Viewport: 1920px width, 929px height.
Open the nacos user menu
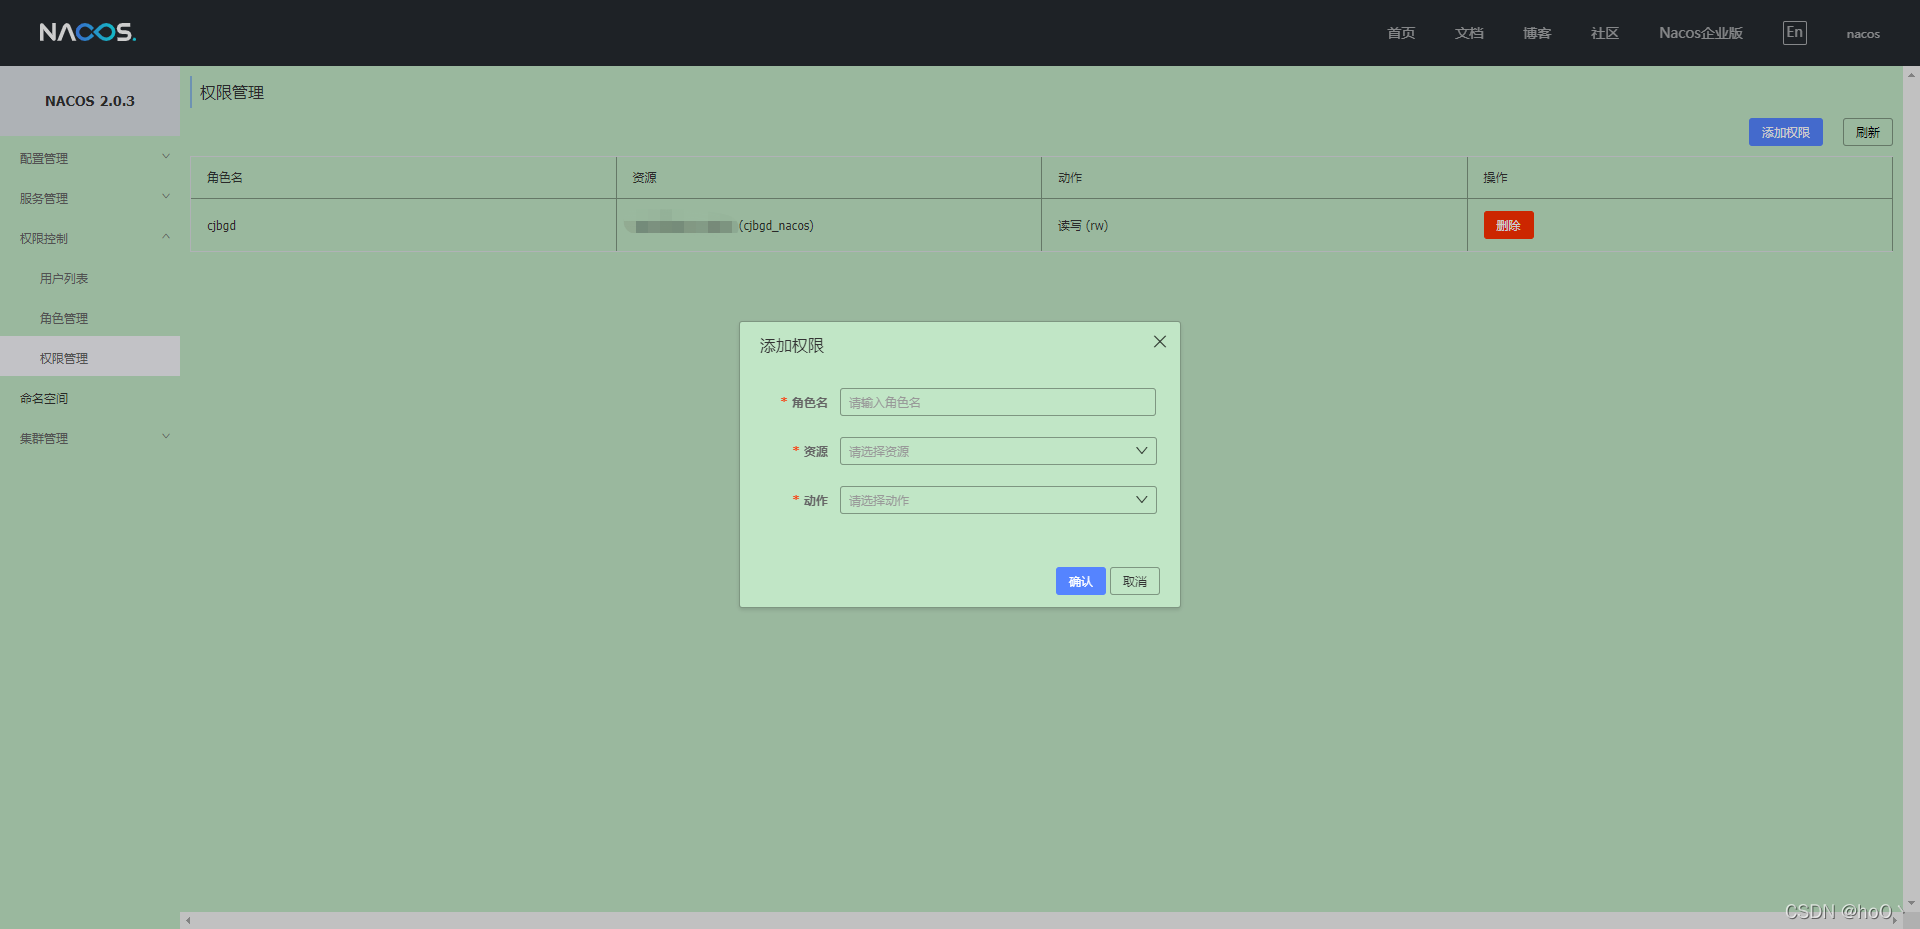(x=1863, y=34)
